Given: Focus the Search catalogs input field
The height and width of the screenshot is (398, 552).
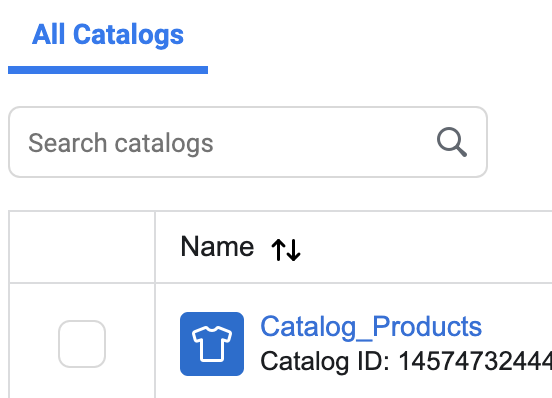Looking at the screenshot, I should coord(248,142).
